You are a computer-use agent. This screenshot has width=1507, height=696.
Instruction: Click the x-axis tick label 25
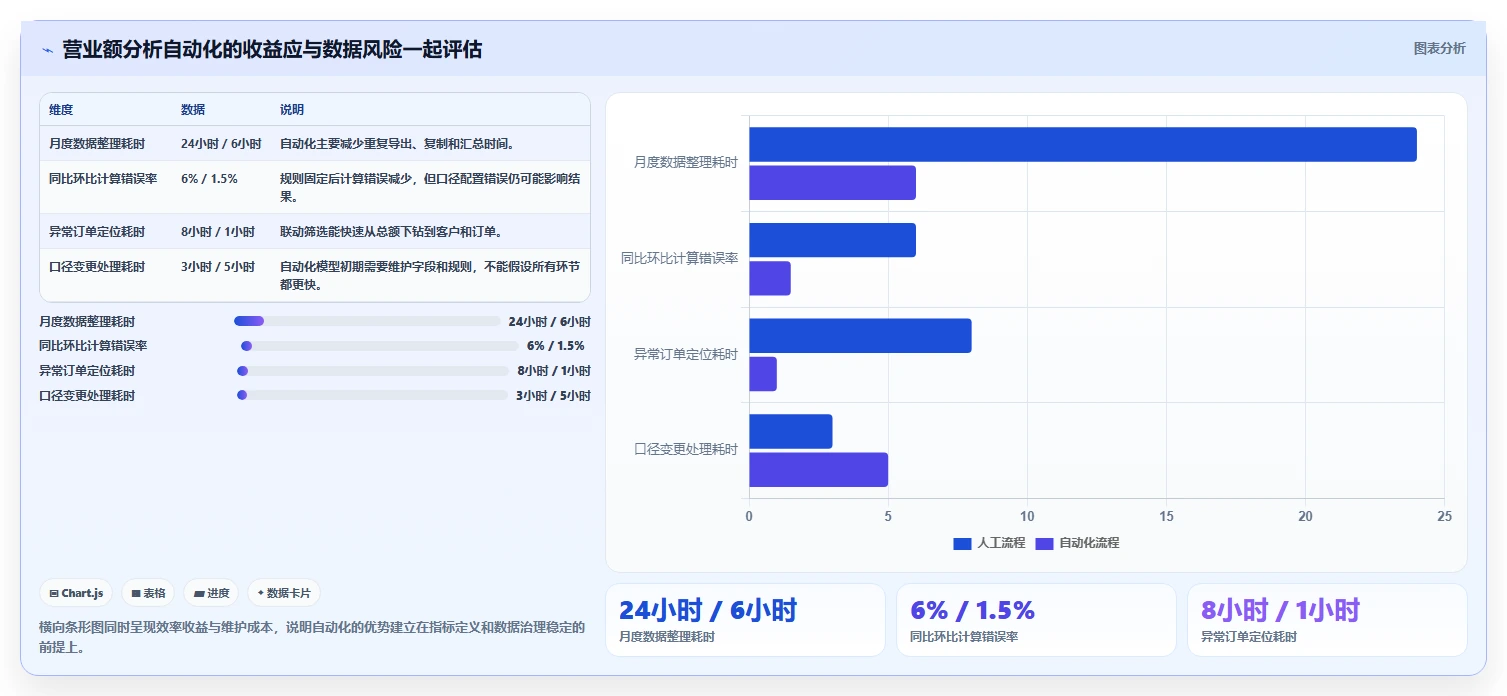(x=1444, y=516)
